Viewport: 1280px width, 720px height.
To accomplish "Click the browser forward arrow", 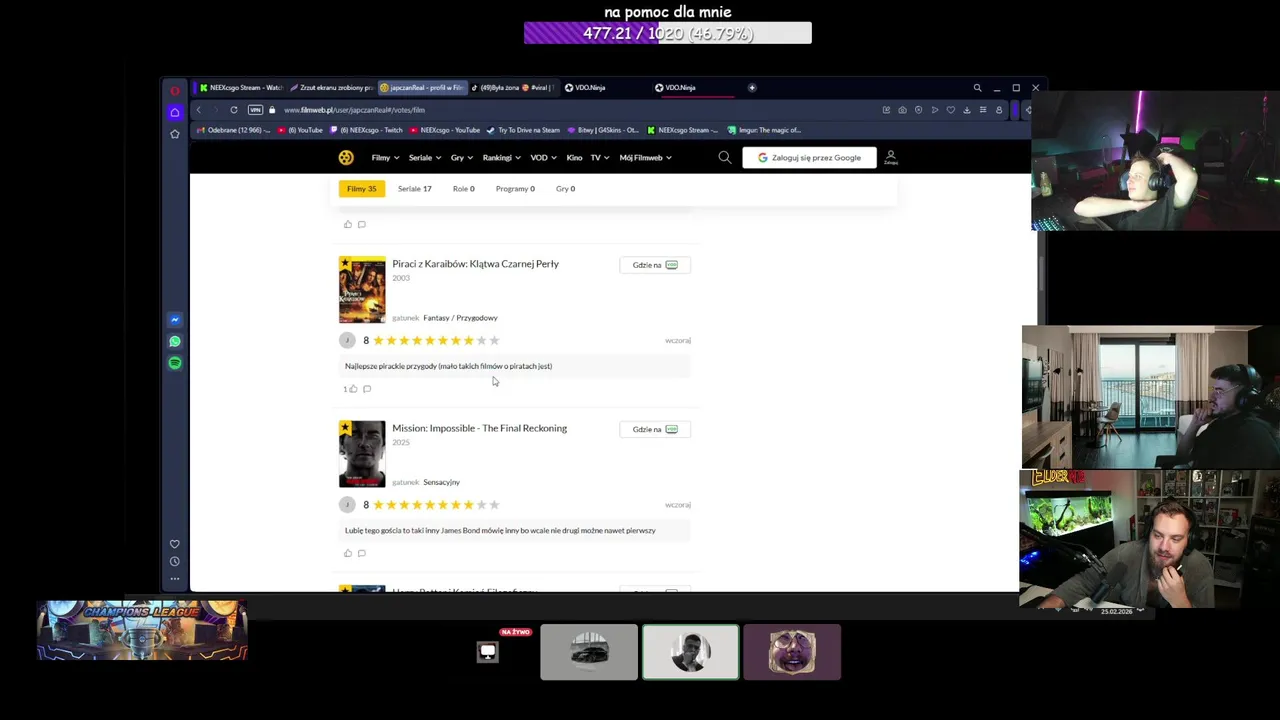I will [215, 110].
